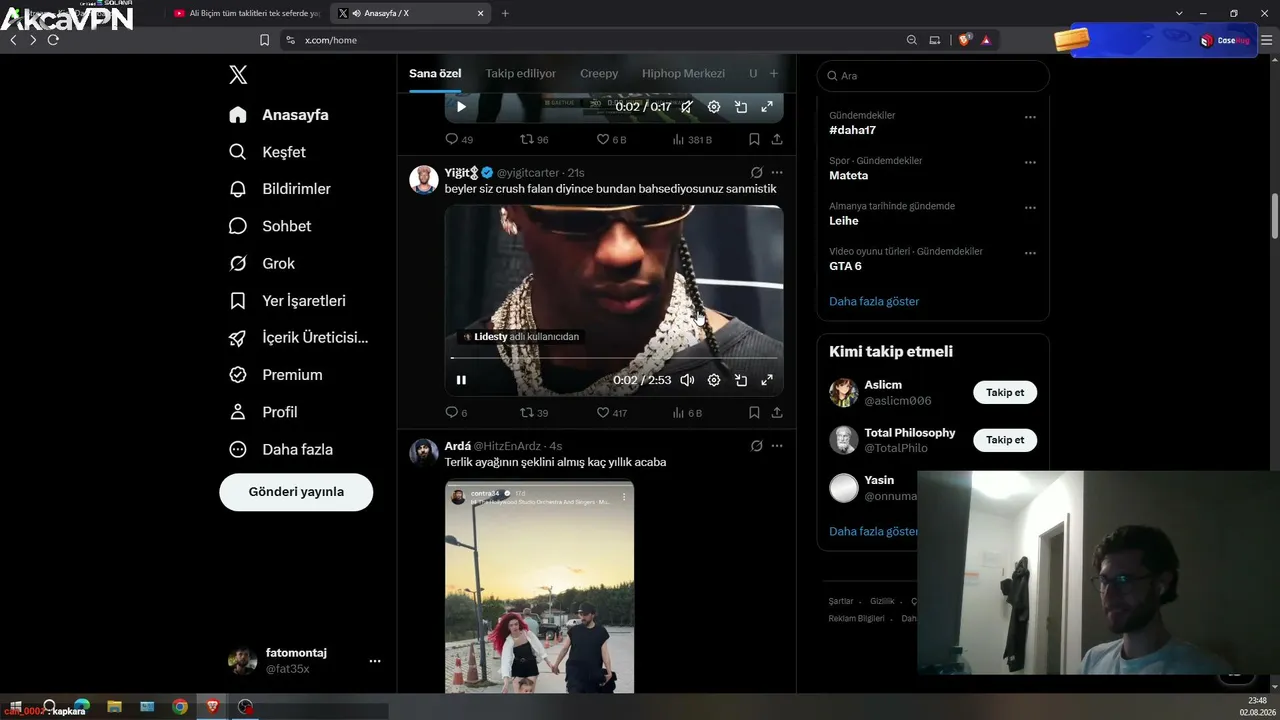Viewport: 1280px width, 720px height.
Task: Open Yer İşaretleri bookmarks page
Action: click(x=288, y=300)
